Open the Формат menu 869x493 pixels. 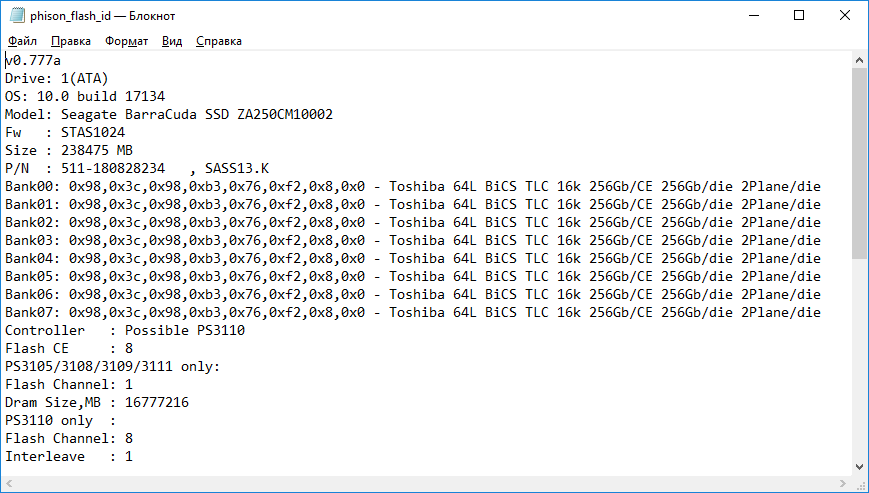coord(126,41)
